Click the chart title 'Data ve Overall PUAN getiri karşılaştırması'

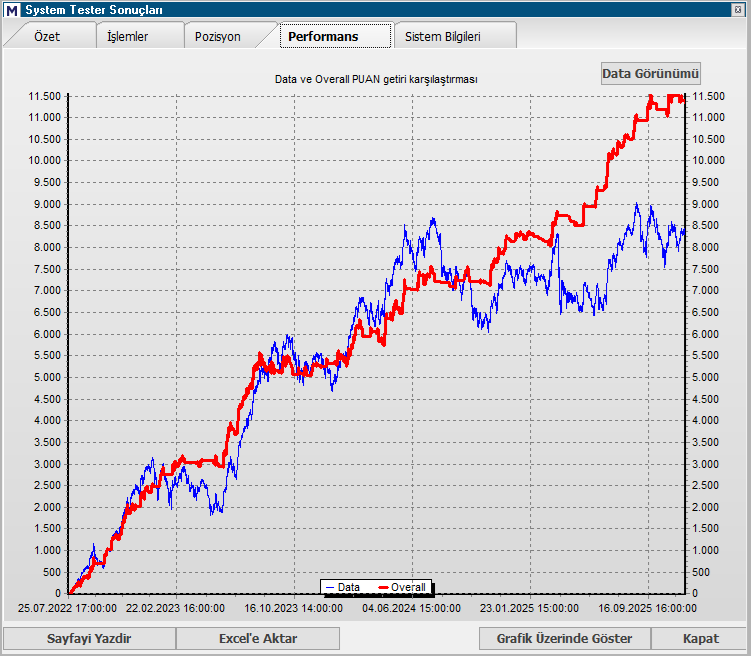(376, 79)
